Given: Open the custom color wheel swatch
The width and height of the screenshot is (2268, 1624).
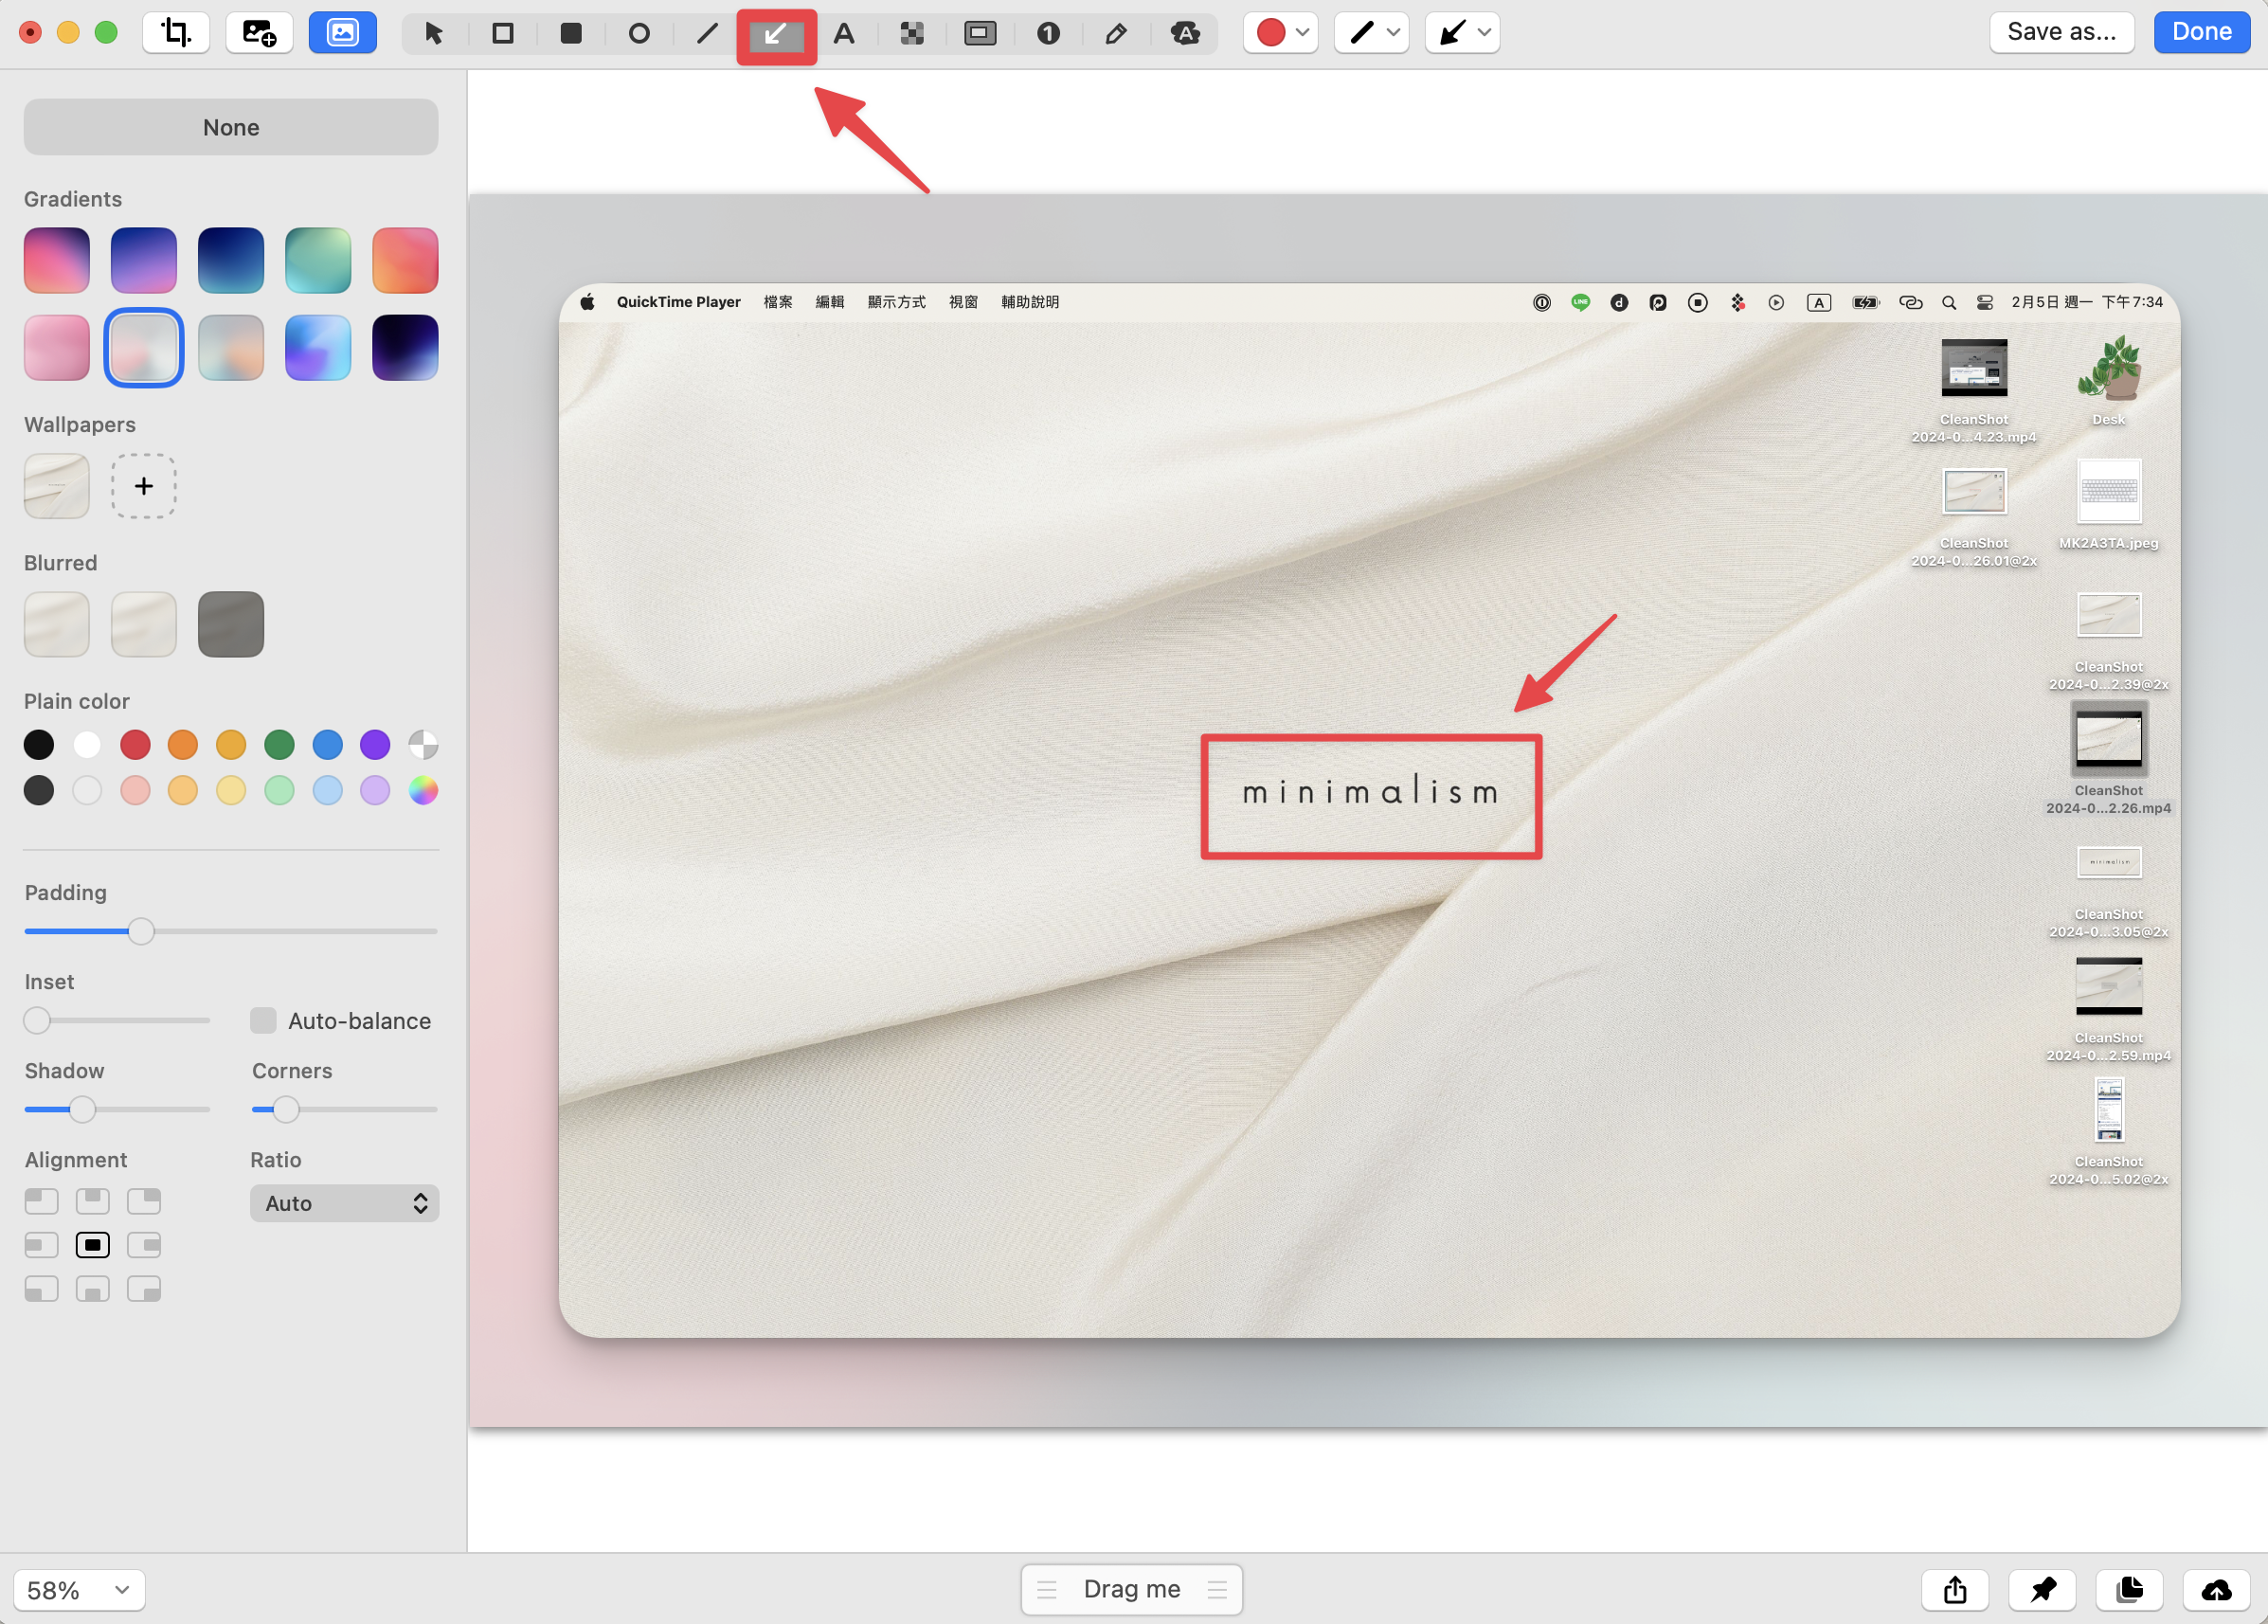Looking at the screenshot, I should tap(423, 790).
